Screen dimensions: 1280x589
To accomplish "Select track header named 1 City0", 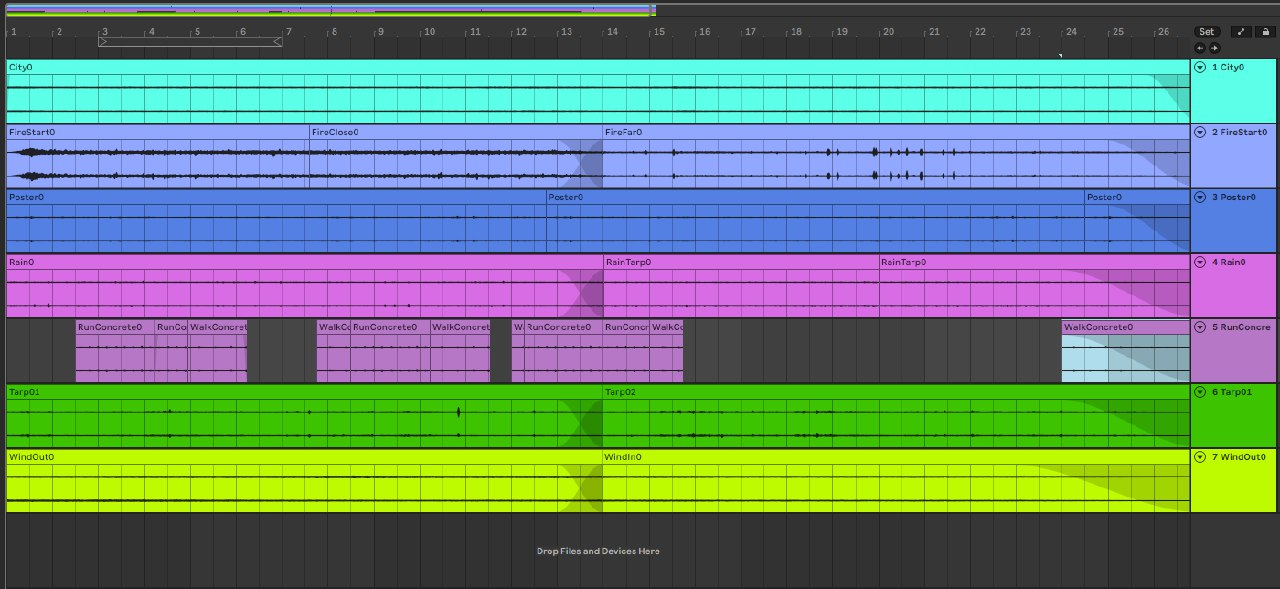I will [1234, 91].
